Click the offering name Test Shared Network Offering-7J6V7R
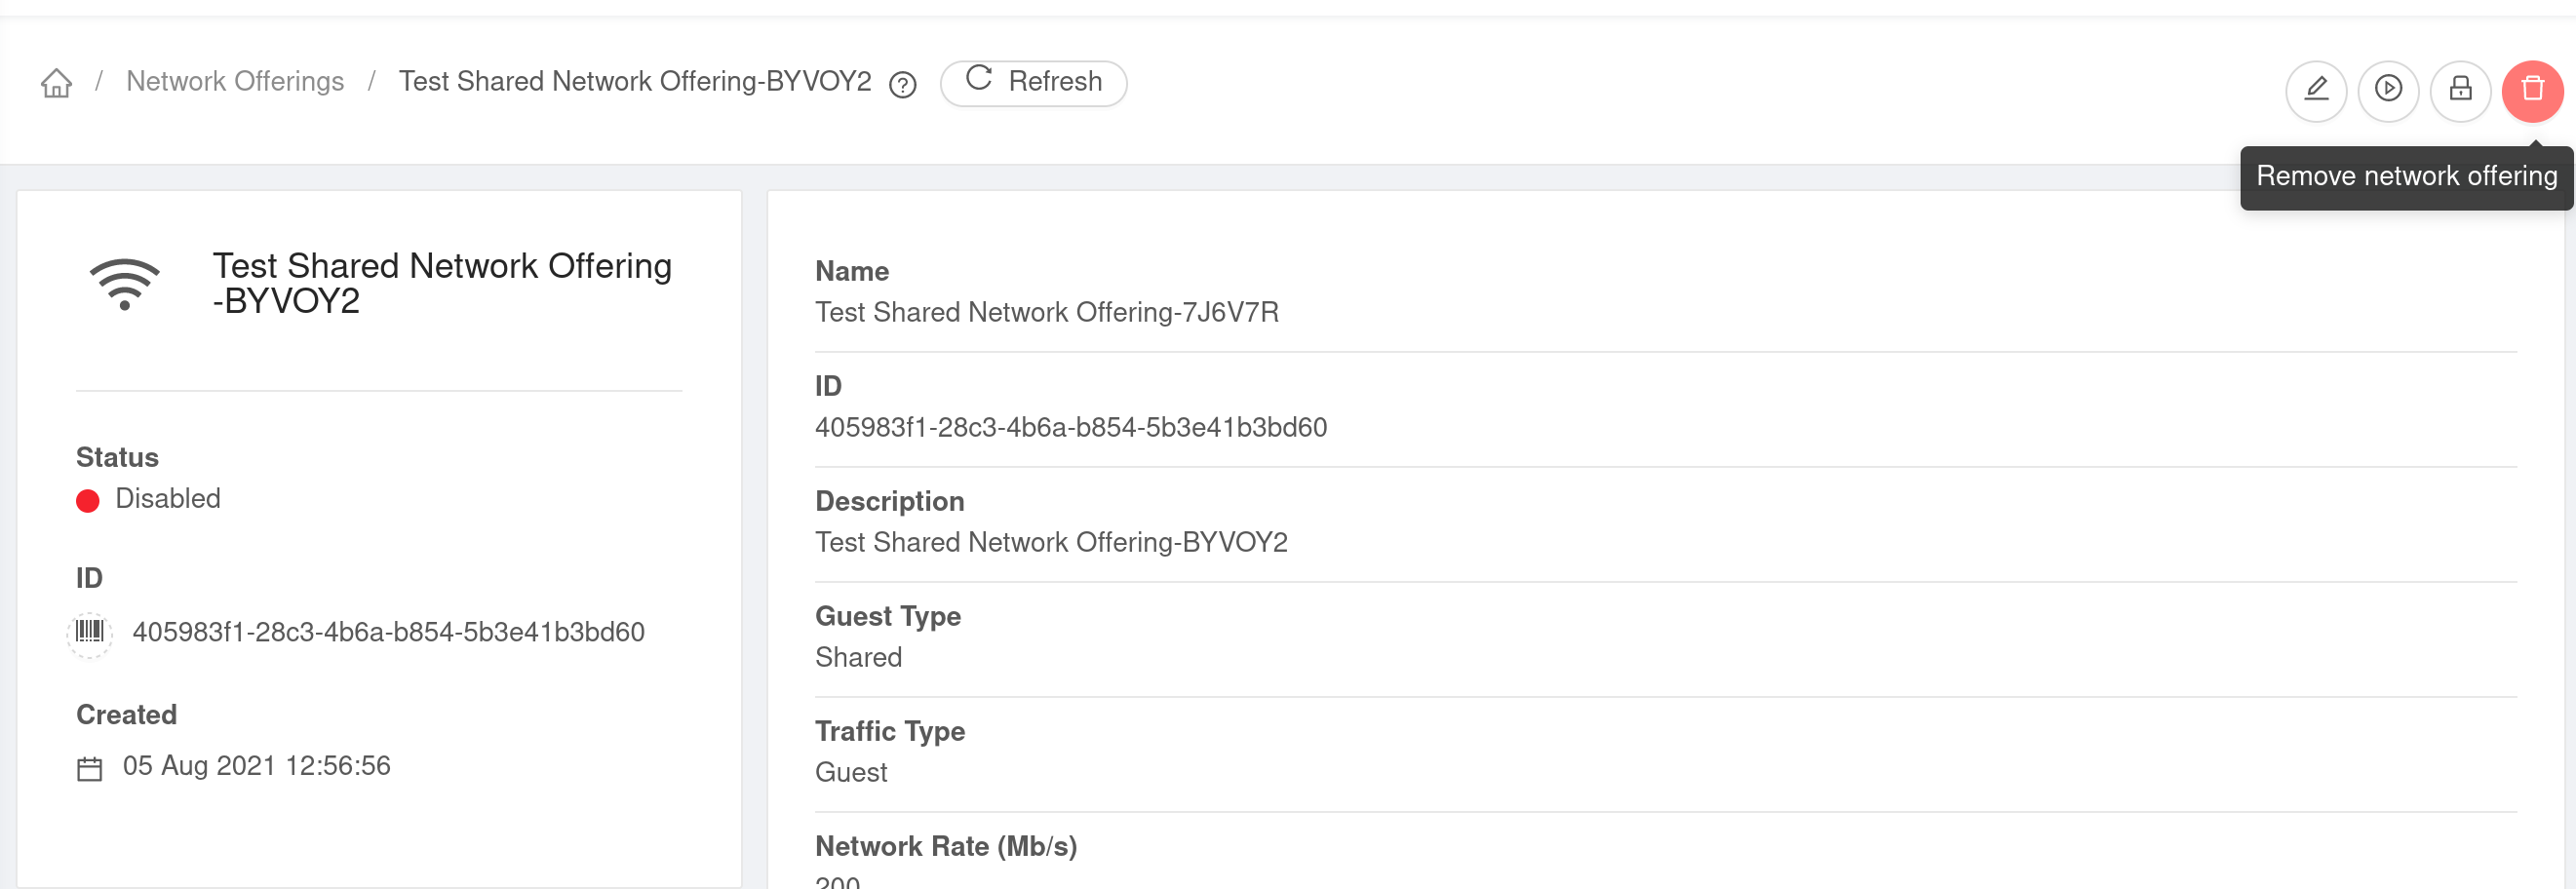2576x889 pixels. pyautogui.click(x=1047, y=312)
